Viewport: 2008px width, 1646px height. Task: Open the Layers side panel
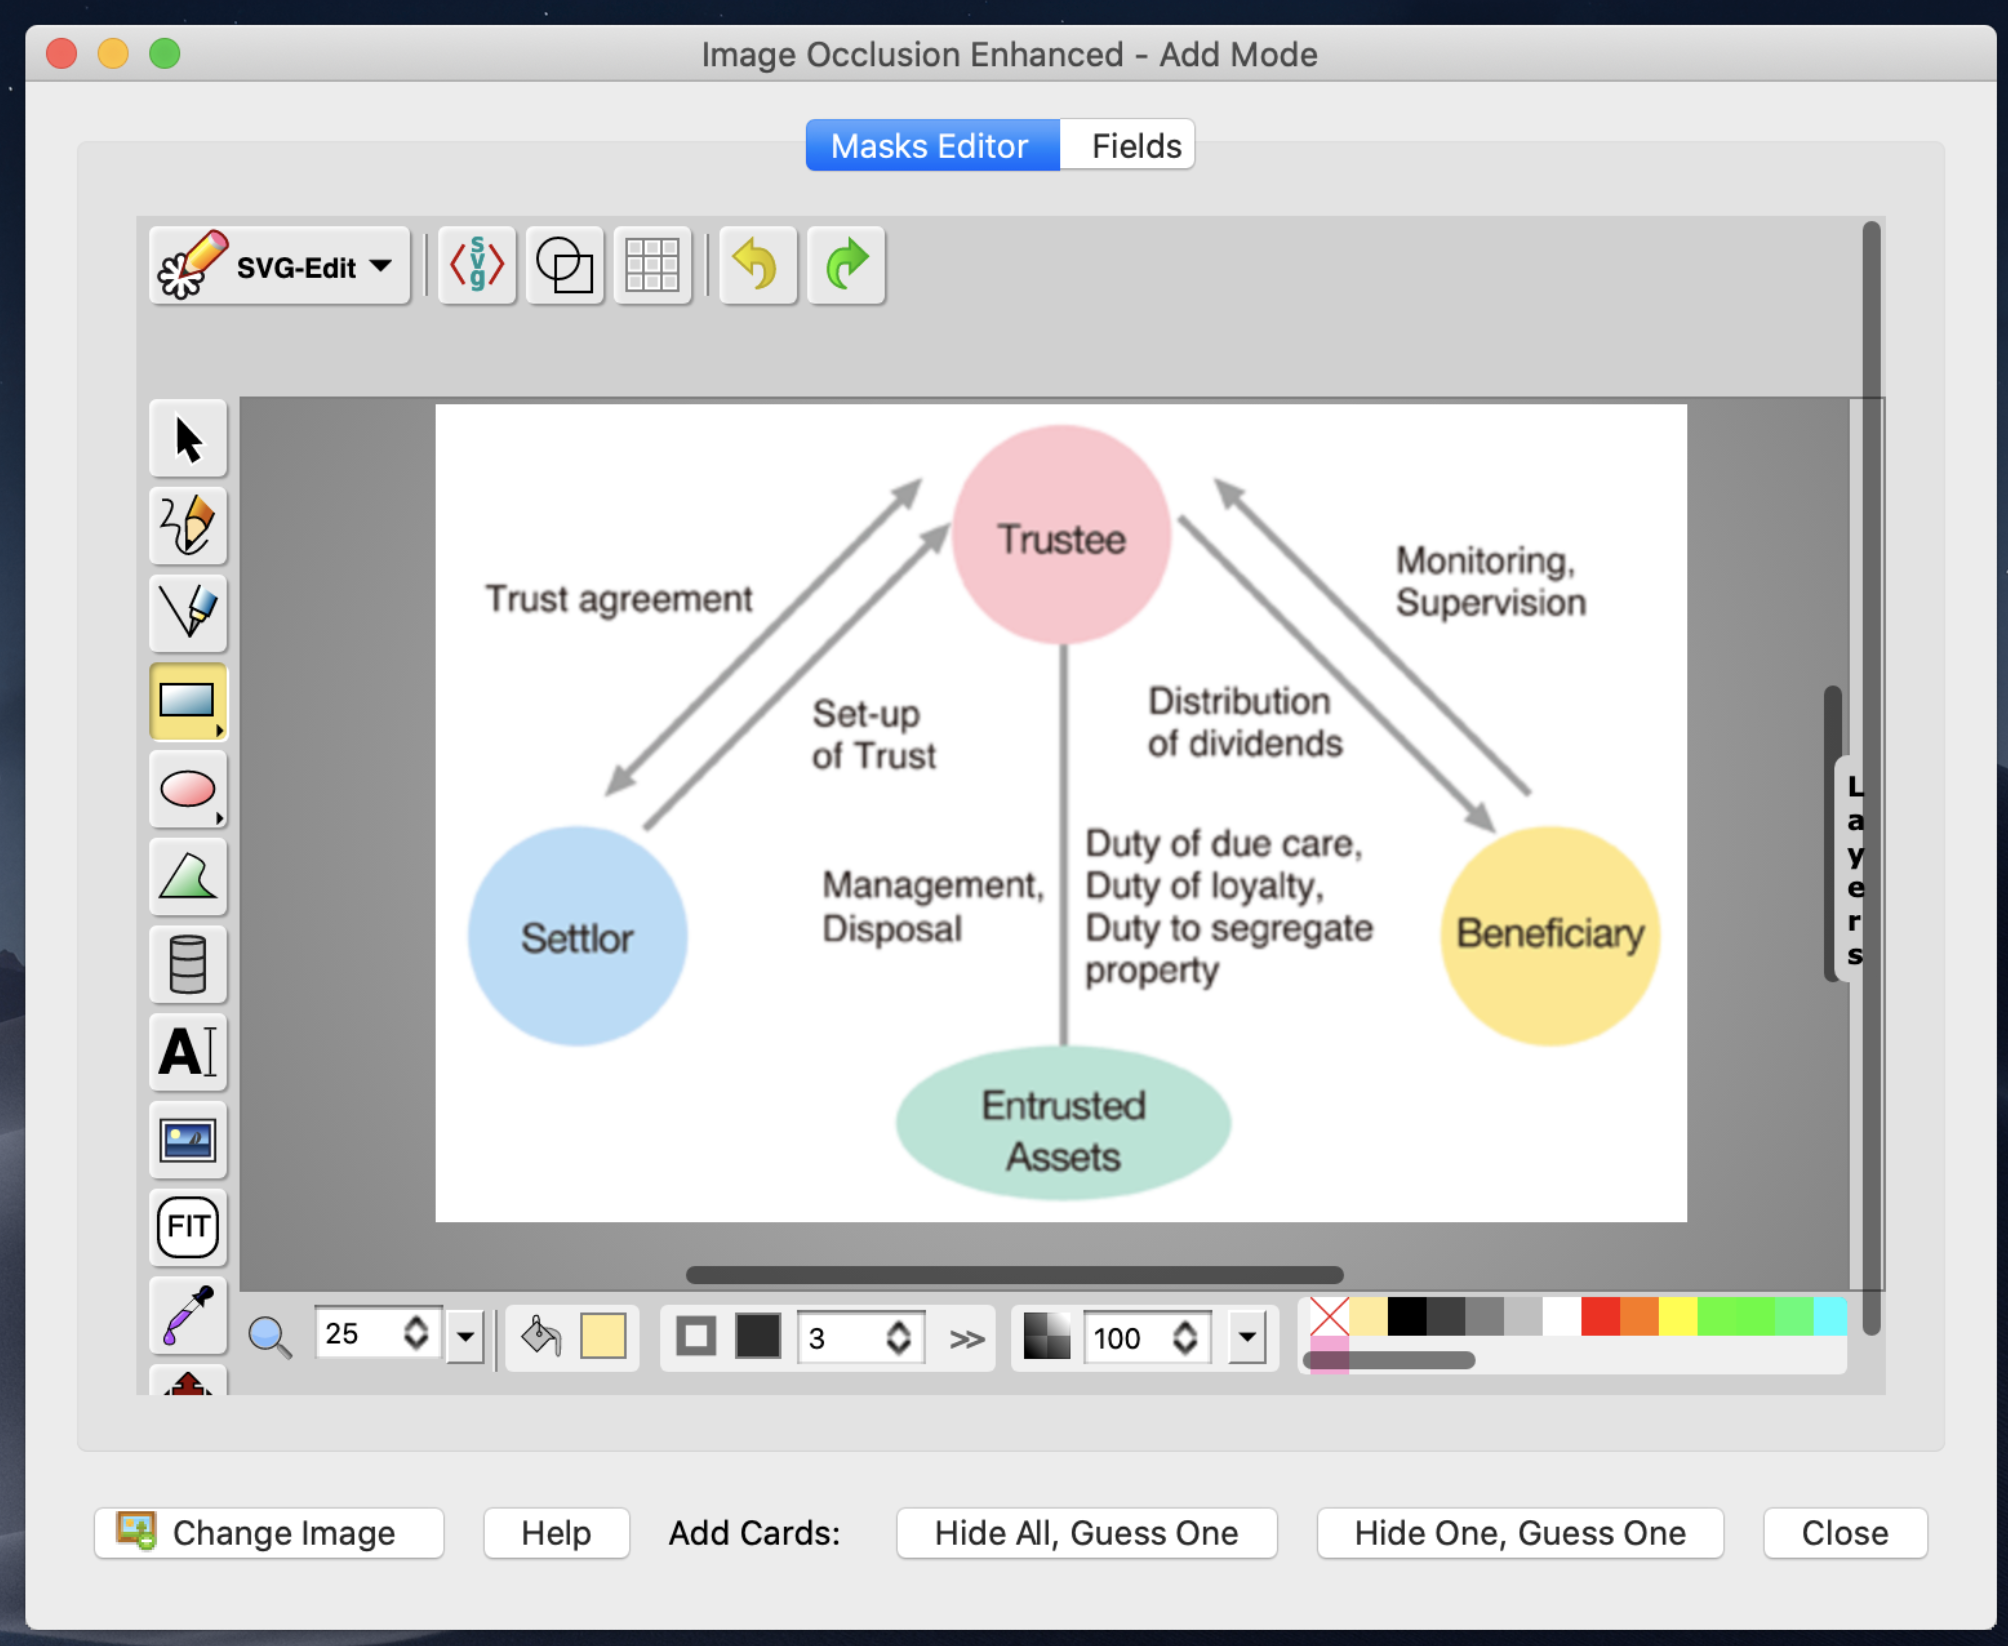(1855, 870)
